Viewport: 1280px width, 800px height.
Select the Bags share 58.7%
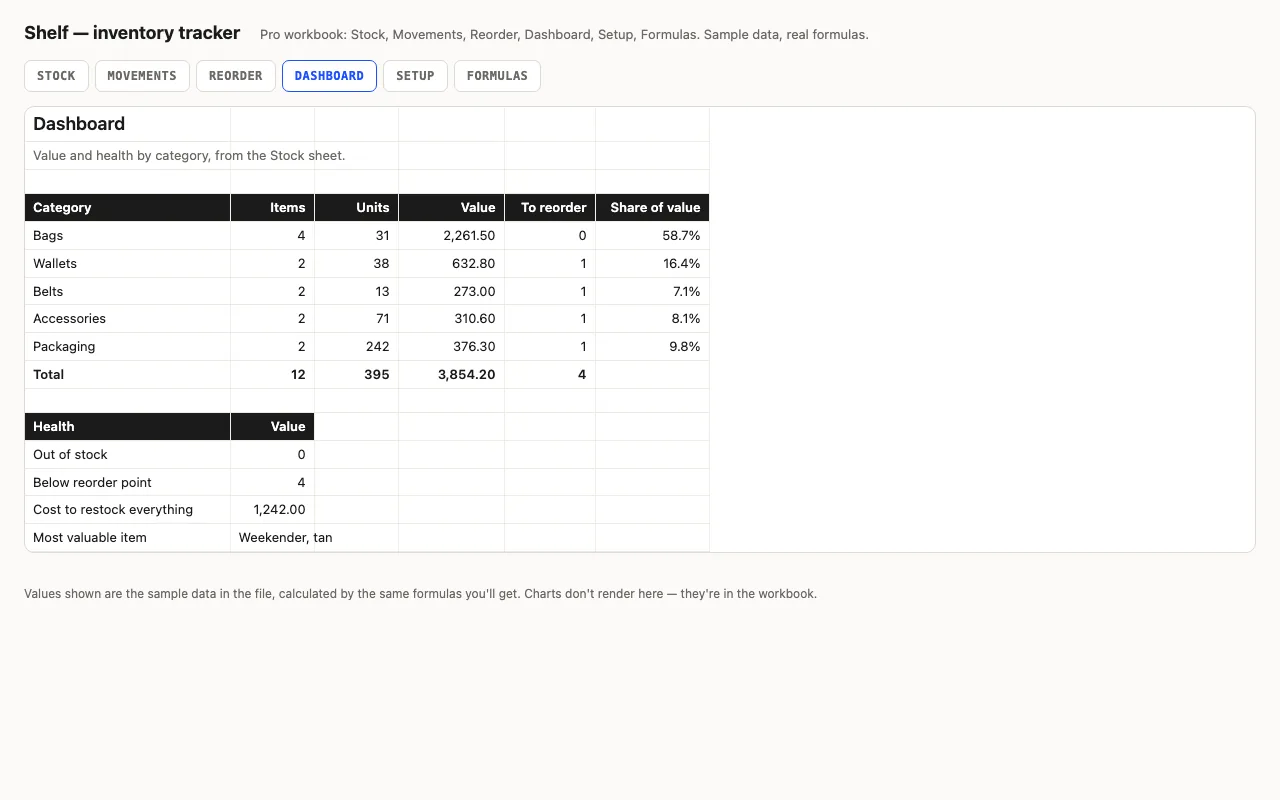click(x=653, y=236)
